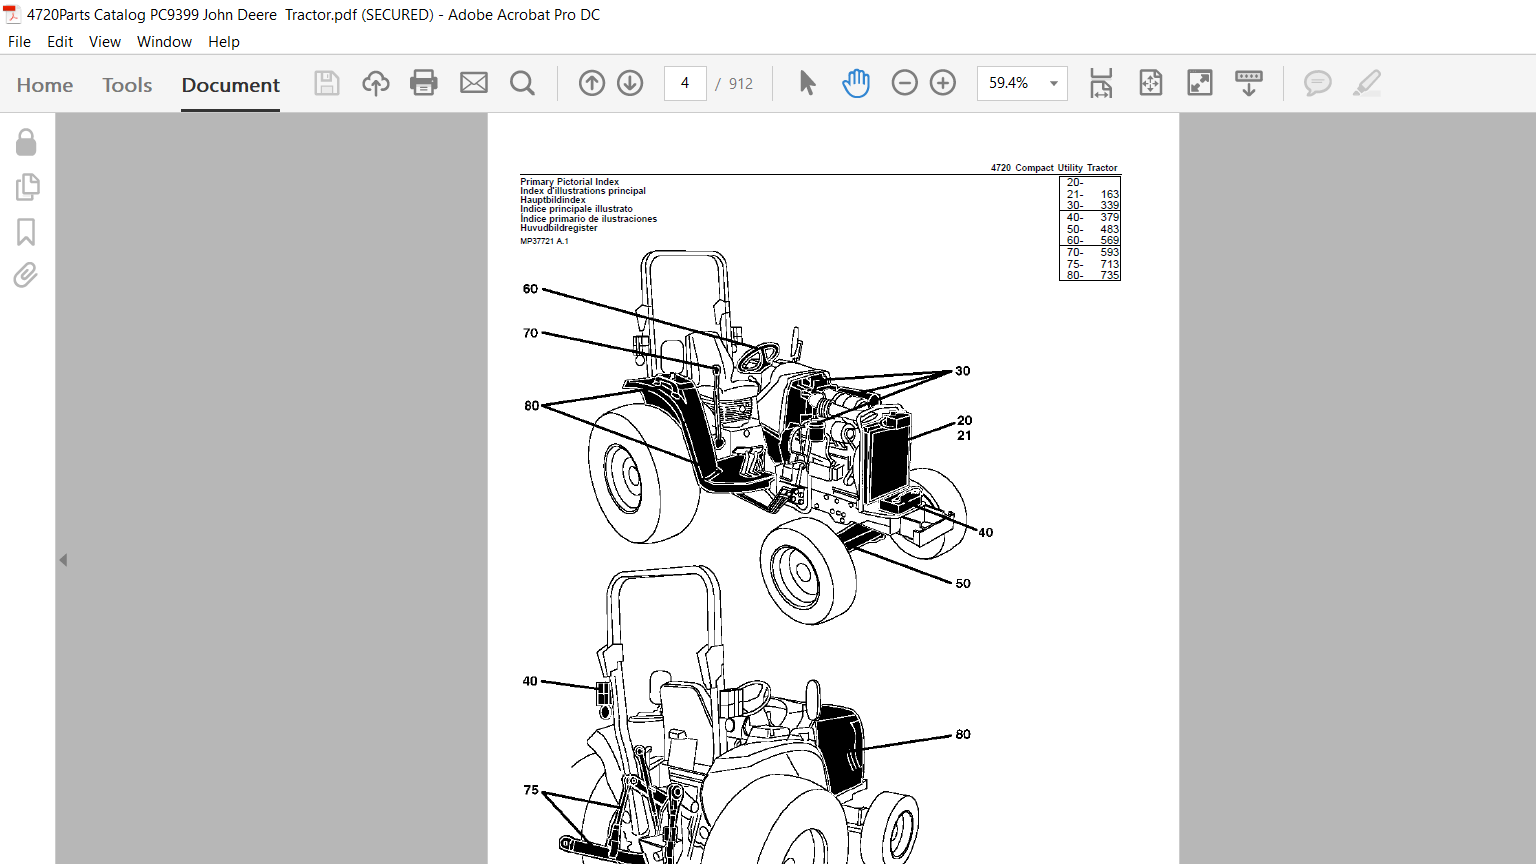This screenshot has width=1536, height=864.
Task: Click index entry '21- 163'
Action: (x=1092, y=194)
